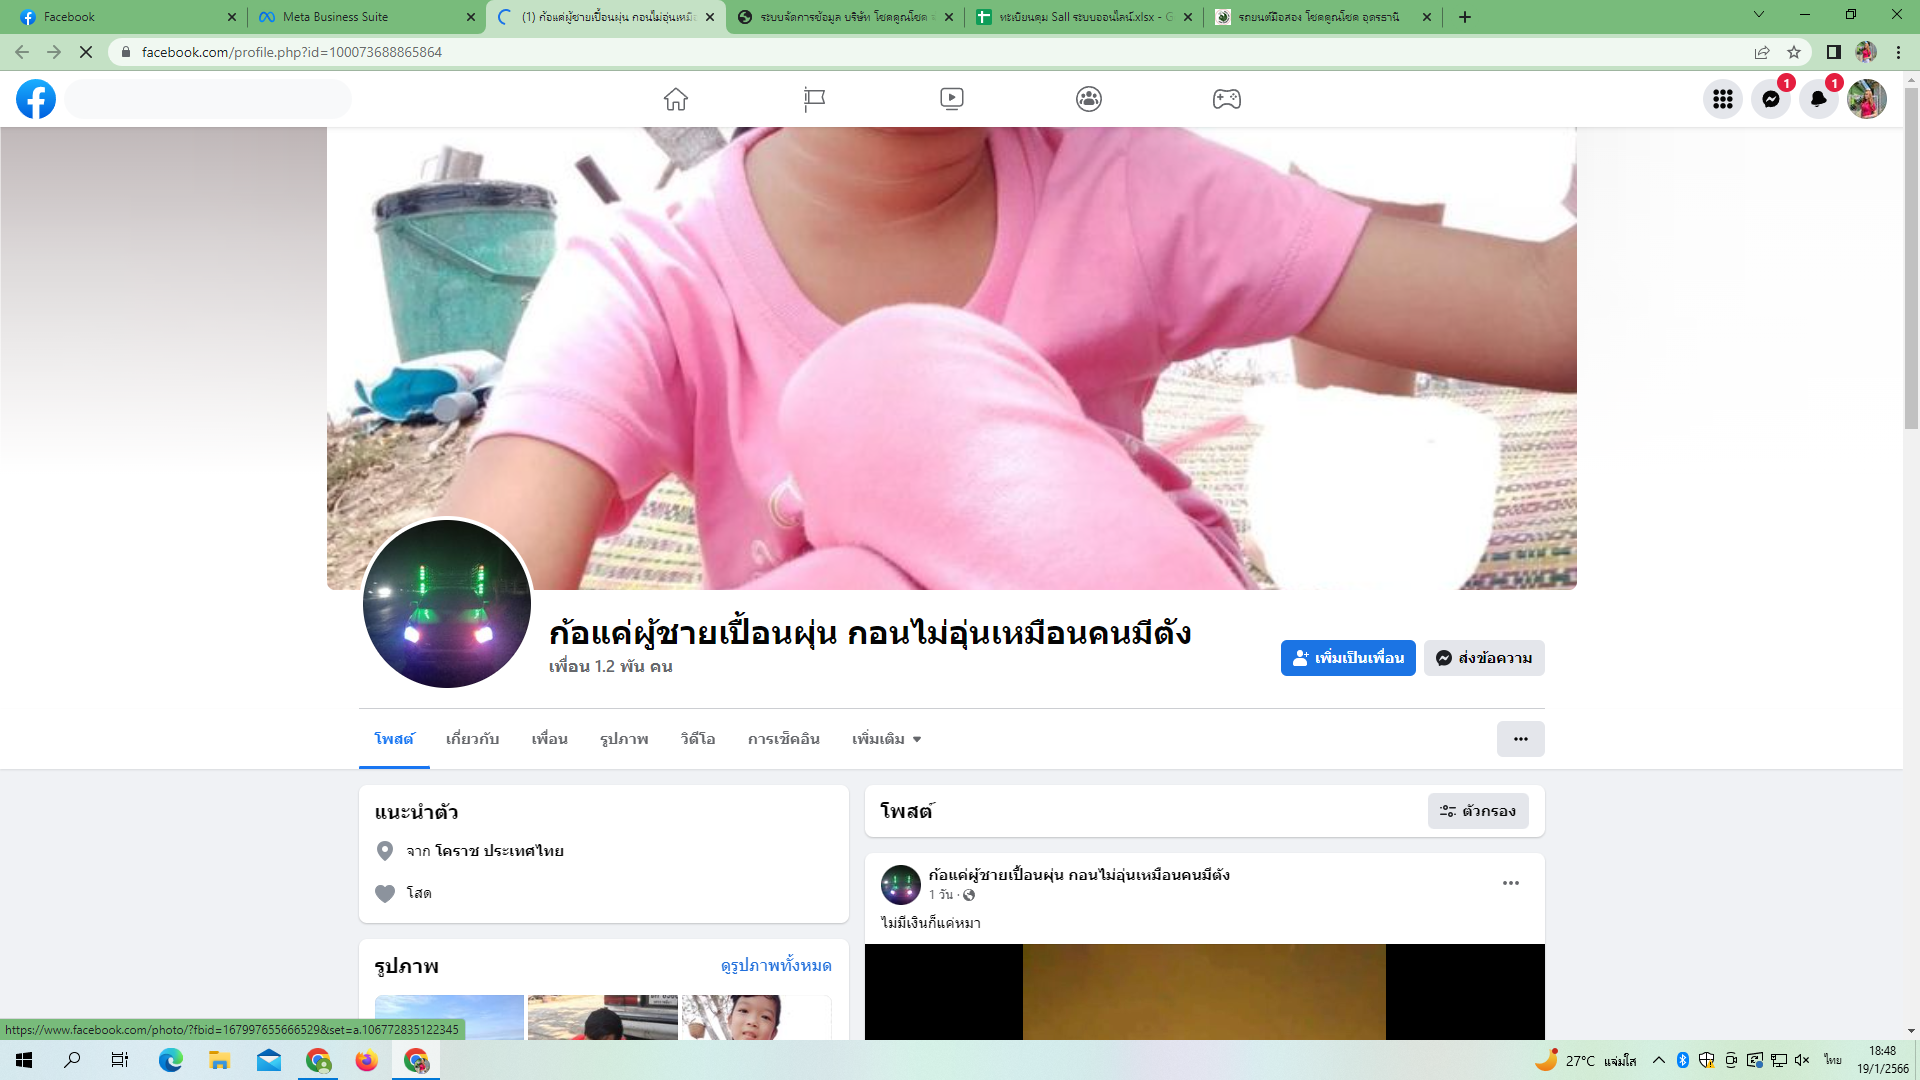
Task: Open the Messenger icon with notification badge
Action: coord(1770,99)
